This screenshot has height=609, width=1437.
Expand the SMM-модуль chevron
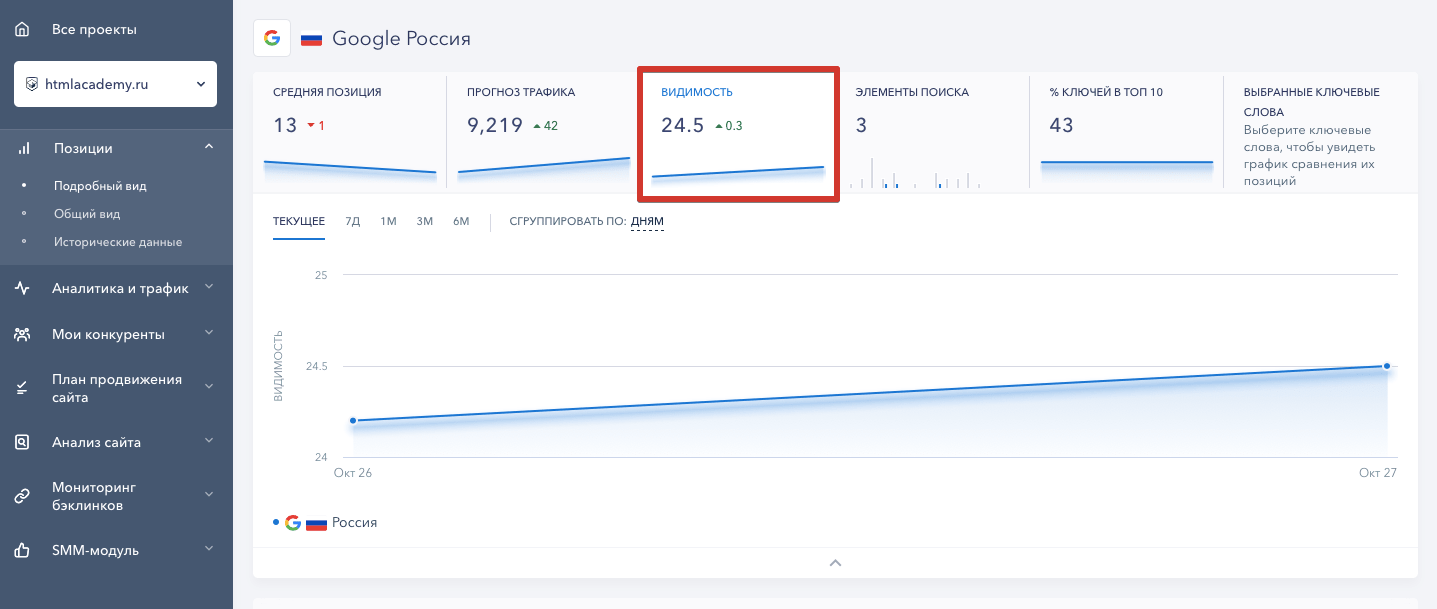coord(209,549)
